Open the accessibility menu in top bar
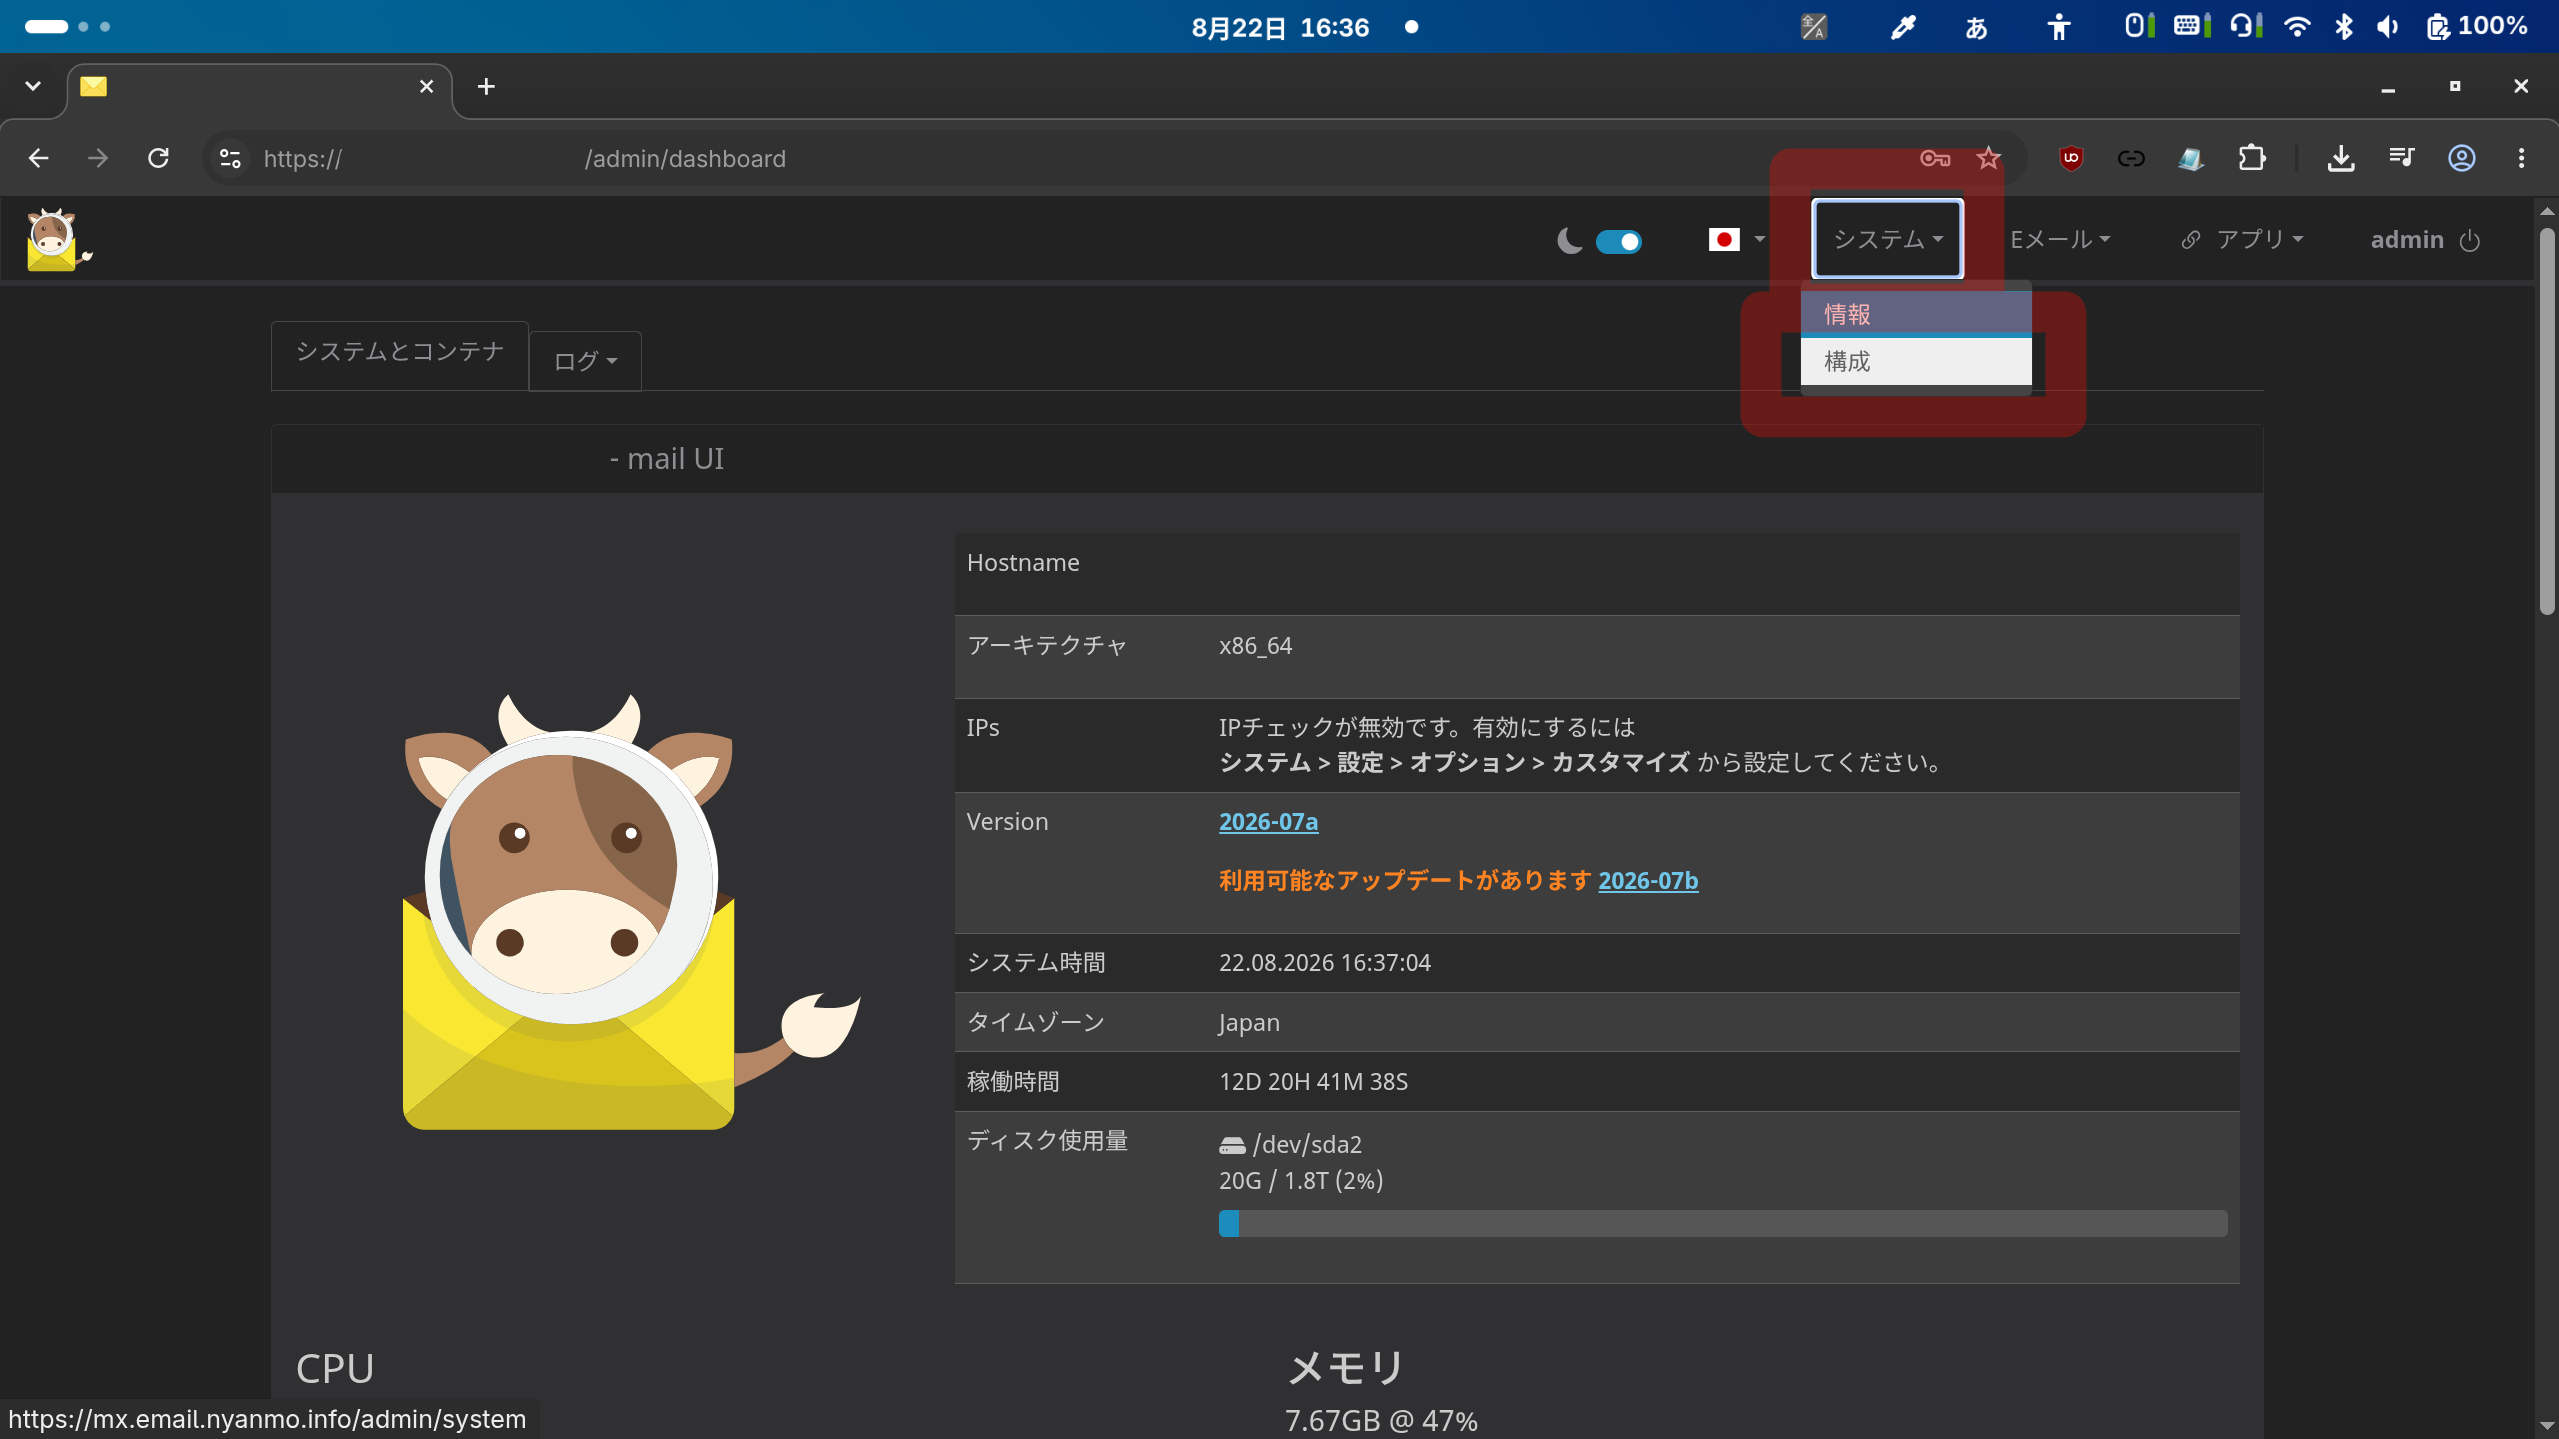This screenshot has width=2559, height=1439. click(2058, 27)
